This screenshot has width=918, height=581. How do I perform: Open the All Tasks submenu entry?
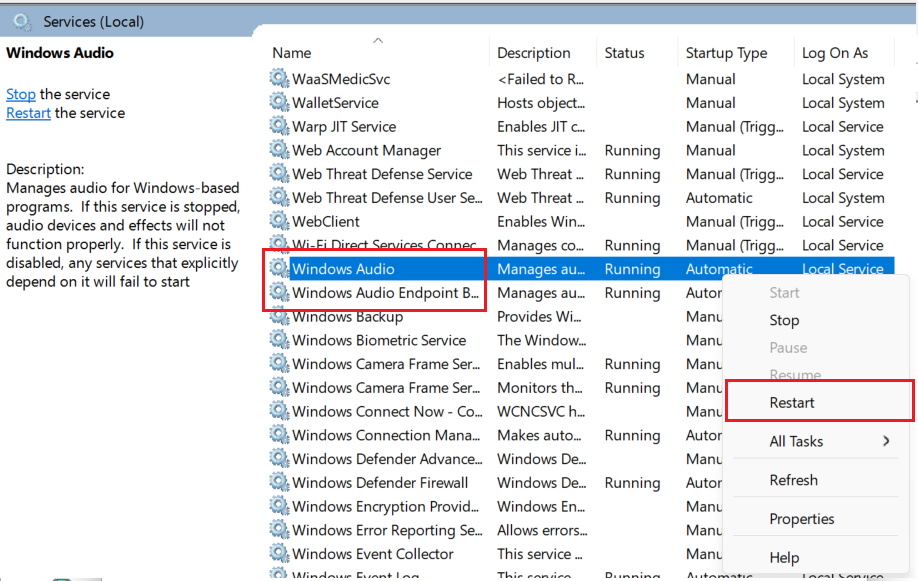(796, 442)
